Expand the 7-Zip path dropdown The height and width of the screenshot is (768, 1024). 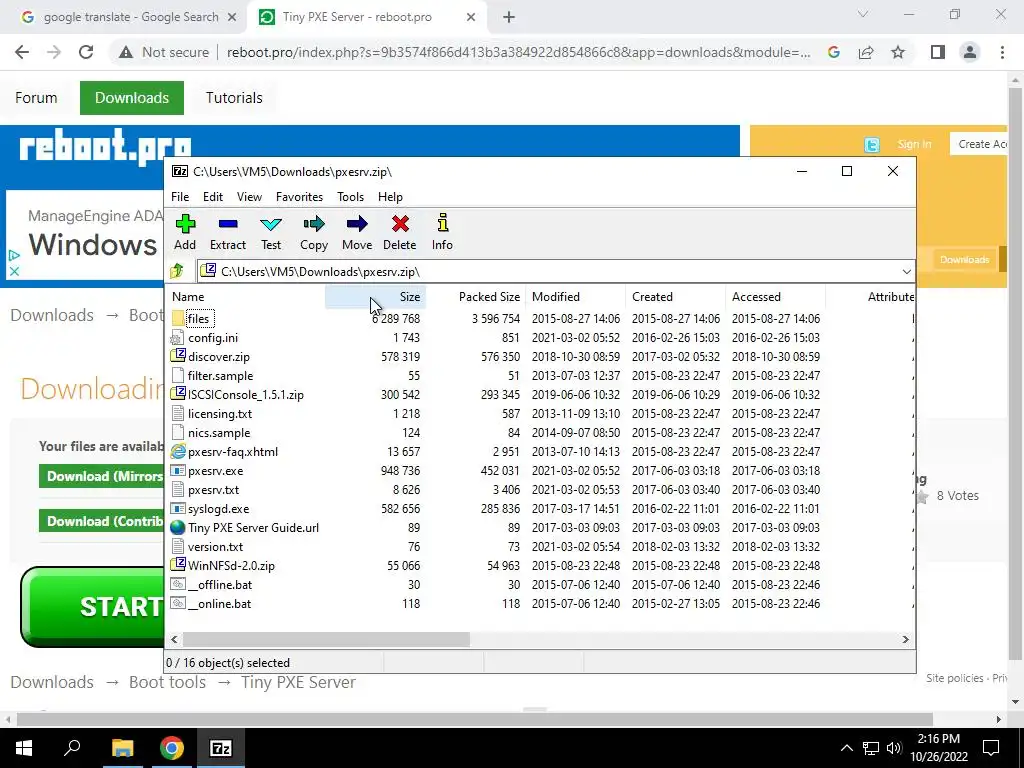[x=906, y=272]
